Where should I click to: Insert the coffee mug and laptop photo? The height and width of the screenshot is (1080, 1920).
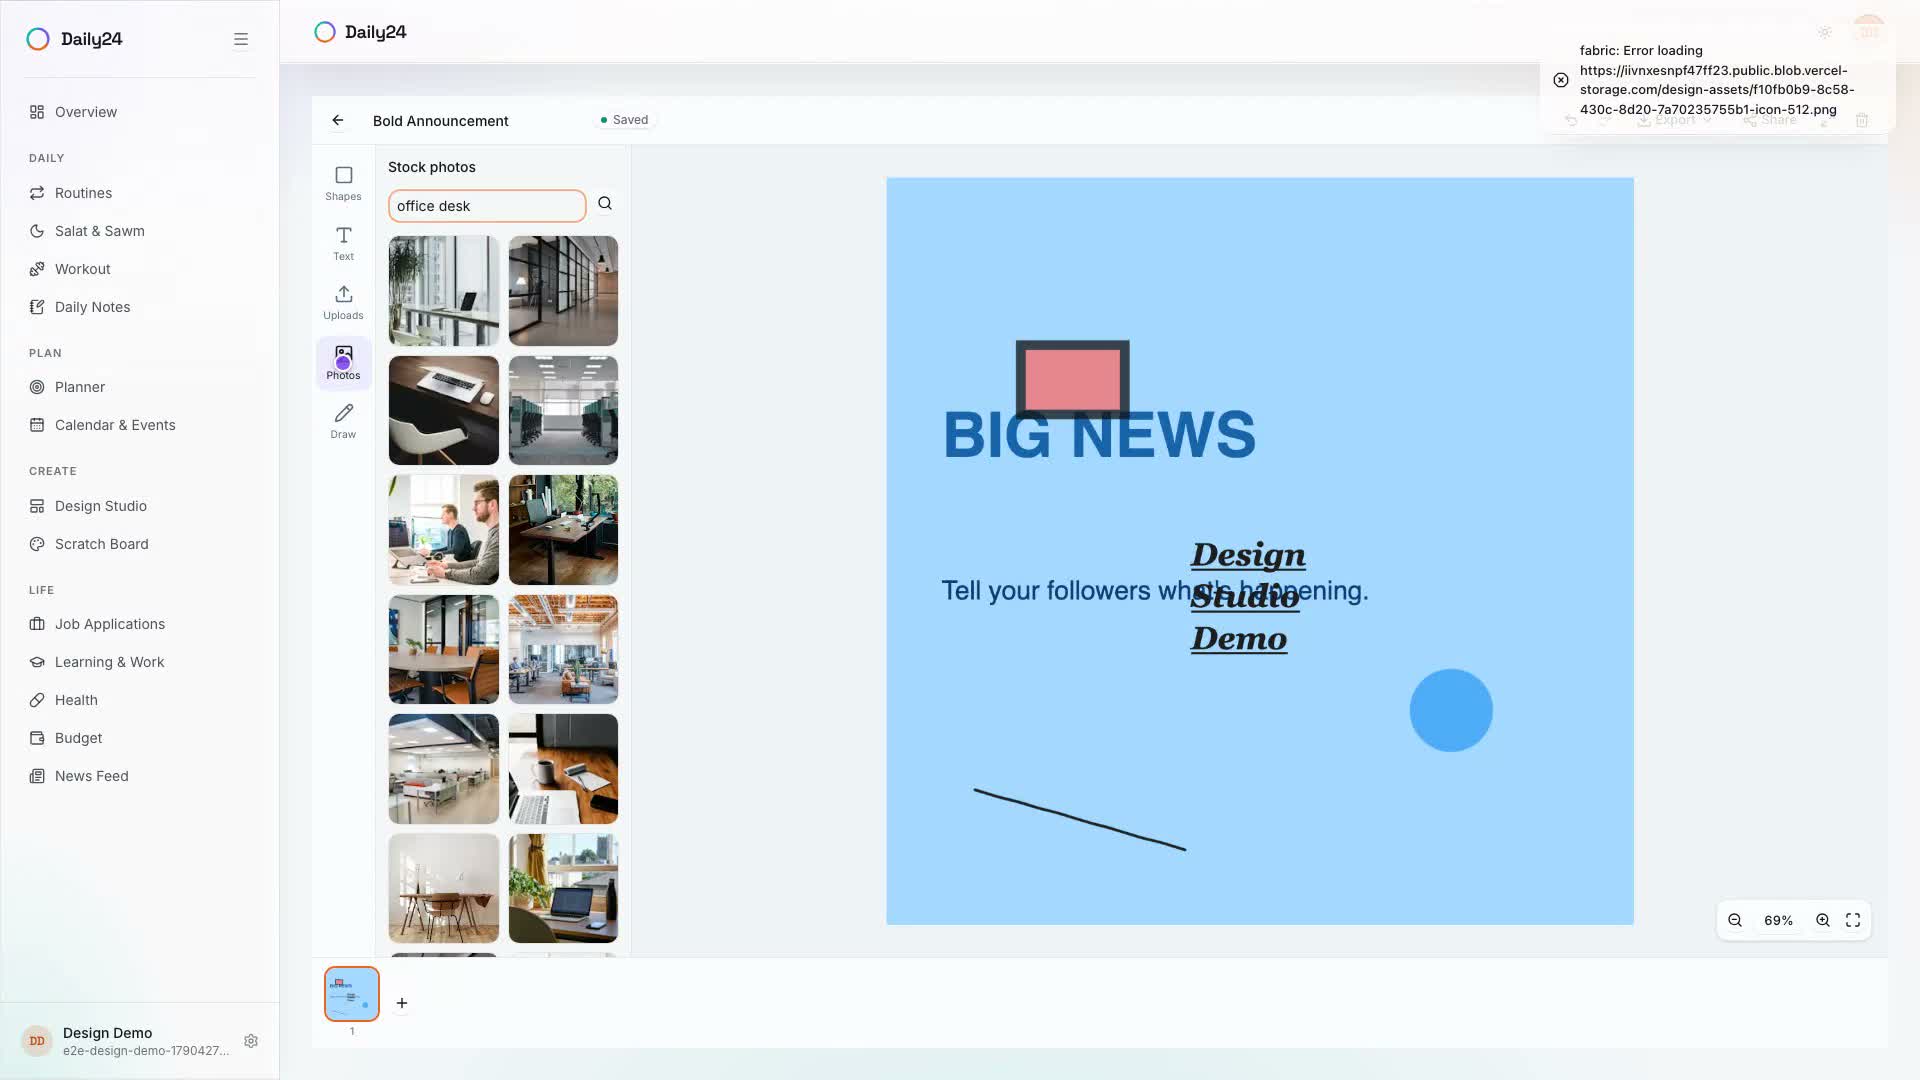pos(563,769)
